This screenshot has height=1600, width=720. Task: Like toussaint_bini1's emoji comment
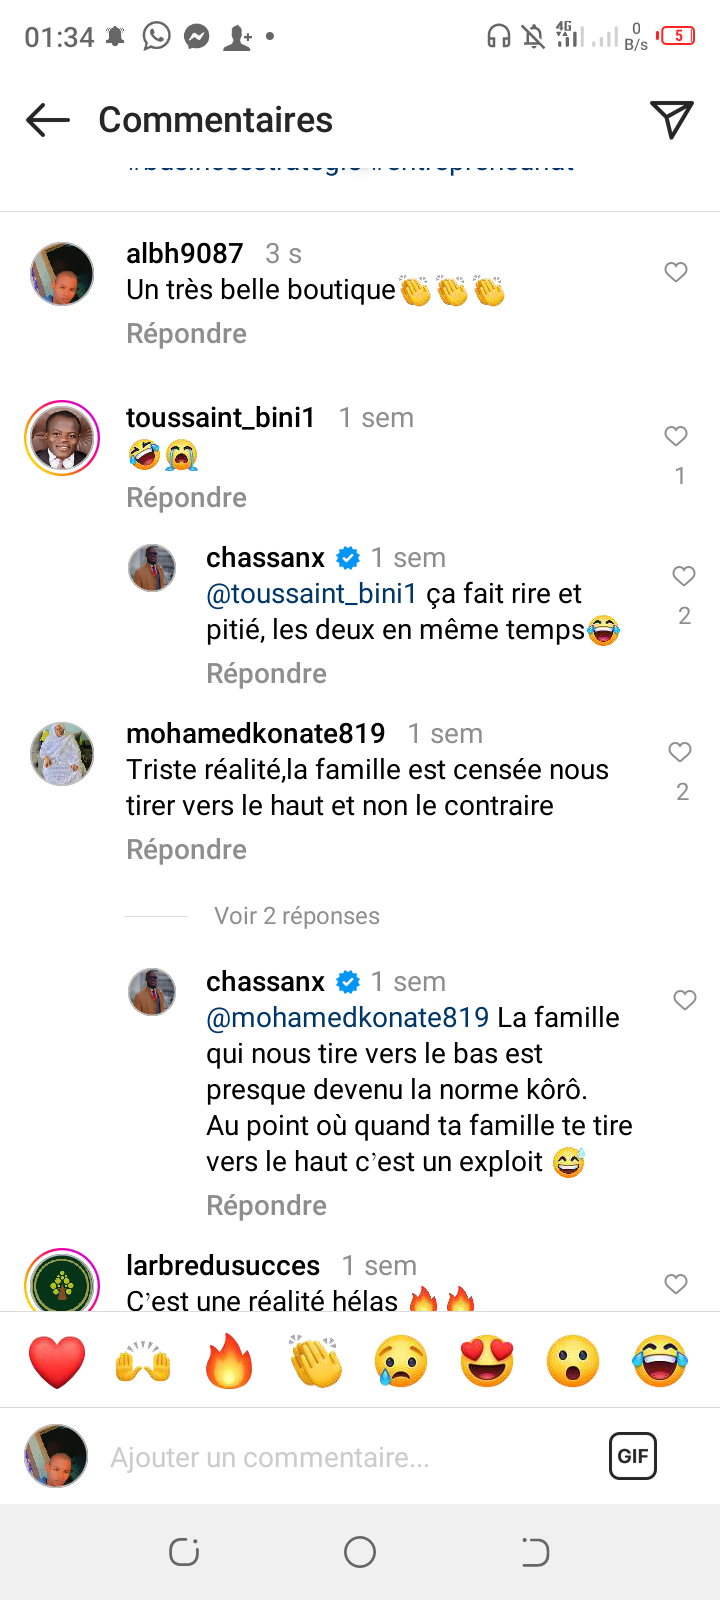pos(676,436)
